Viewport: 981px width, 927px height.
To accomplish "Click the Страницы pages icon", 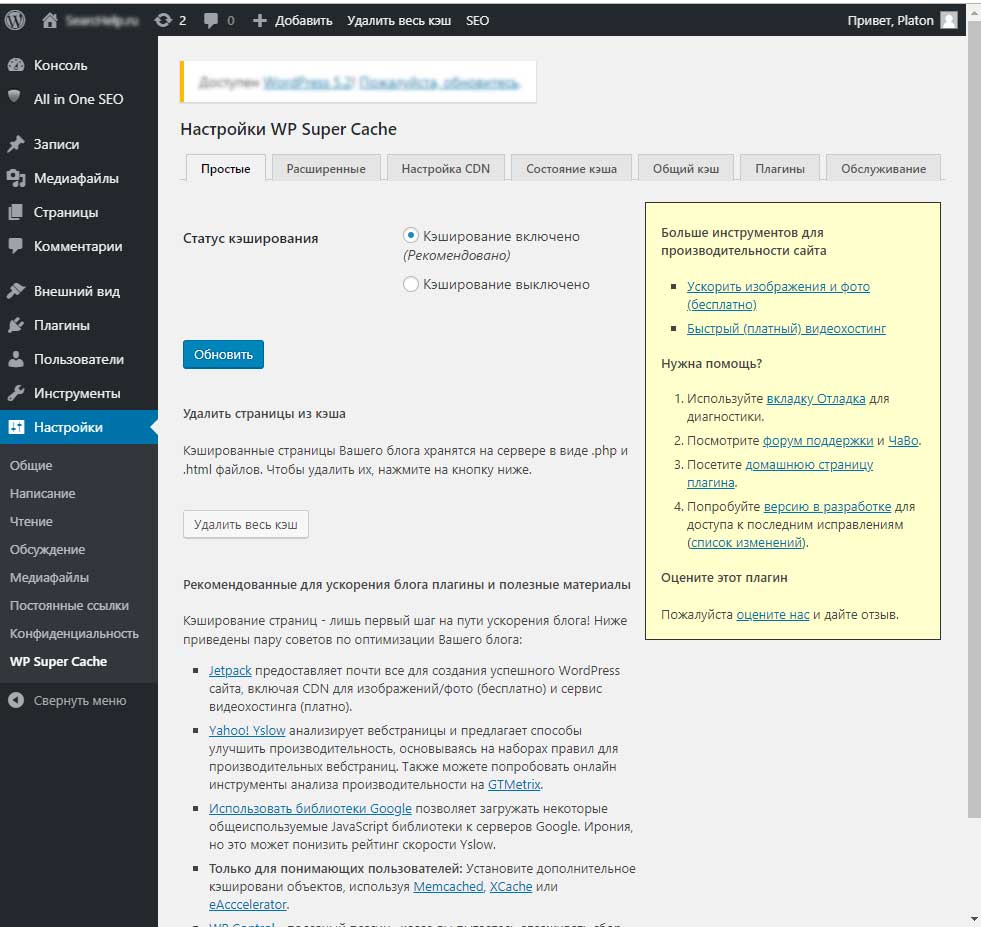I will [x=16, y=212].
